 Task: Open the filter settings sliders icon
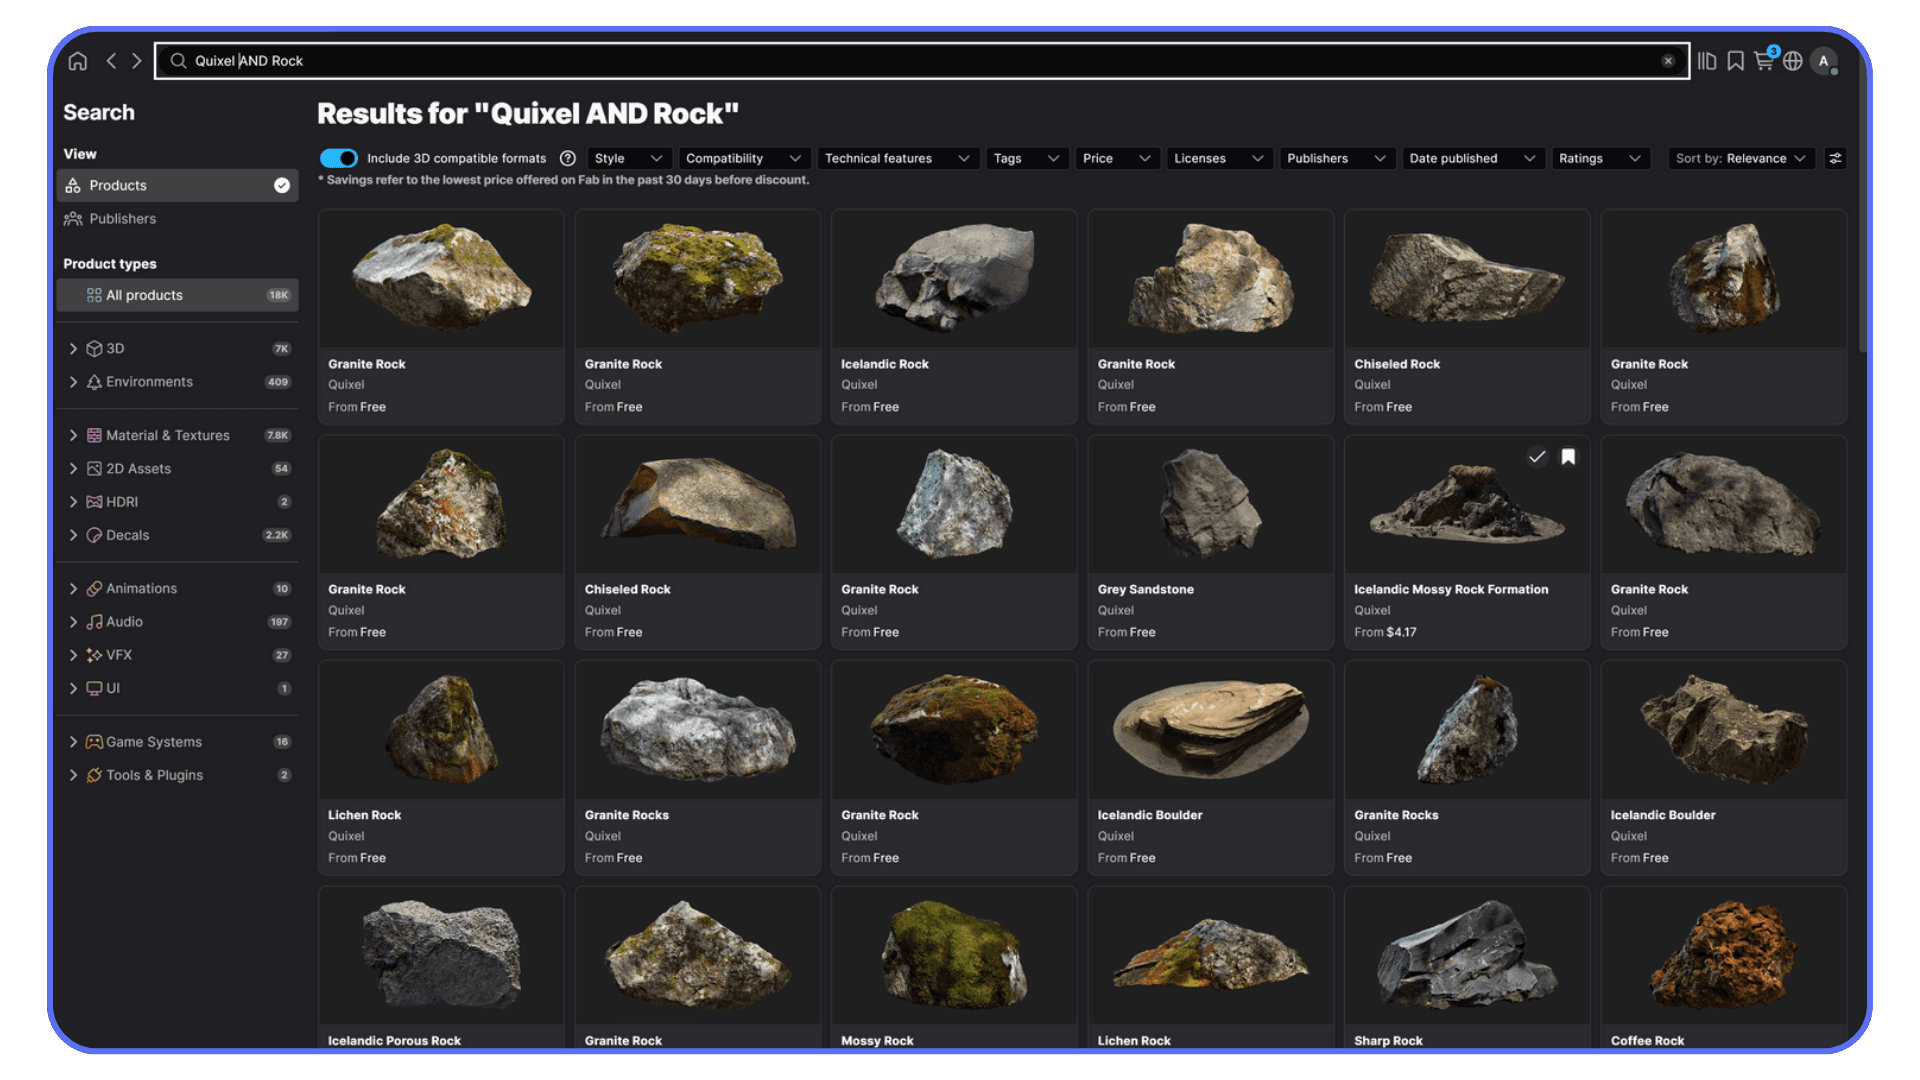coord(1835,159)
